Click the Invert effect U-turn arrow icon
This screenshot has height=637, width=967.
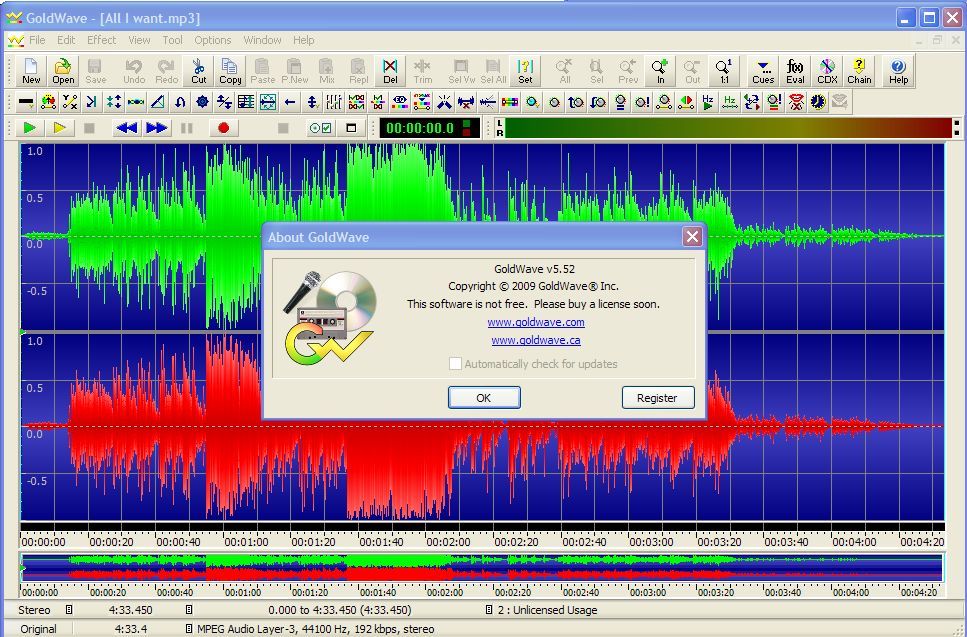point(179,102)
